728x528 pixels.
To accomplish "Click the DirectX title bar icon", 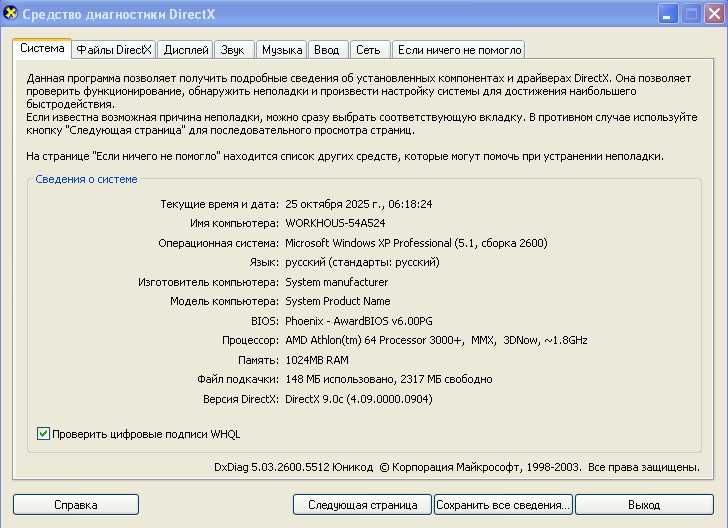I will (10, 13).
